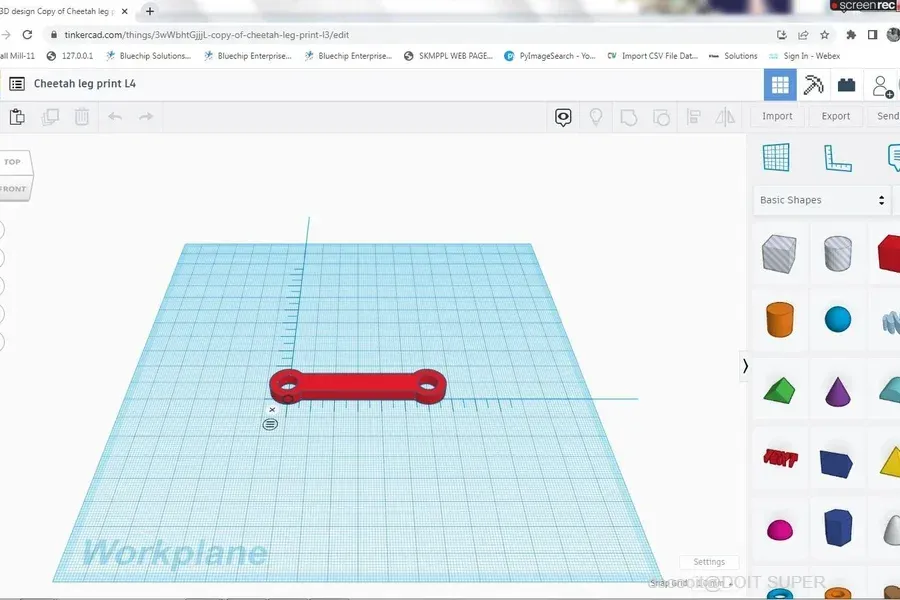The height and width of the screenshot is (600, 900).
Task: Select the Ruler tool icon
Action: tap(837, 158)
